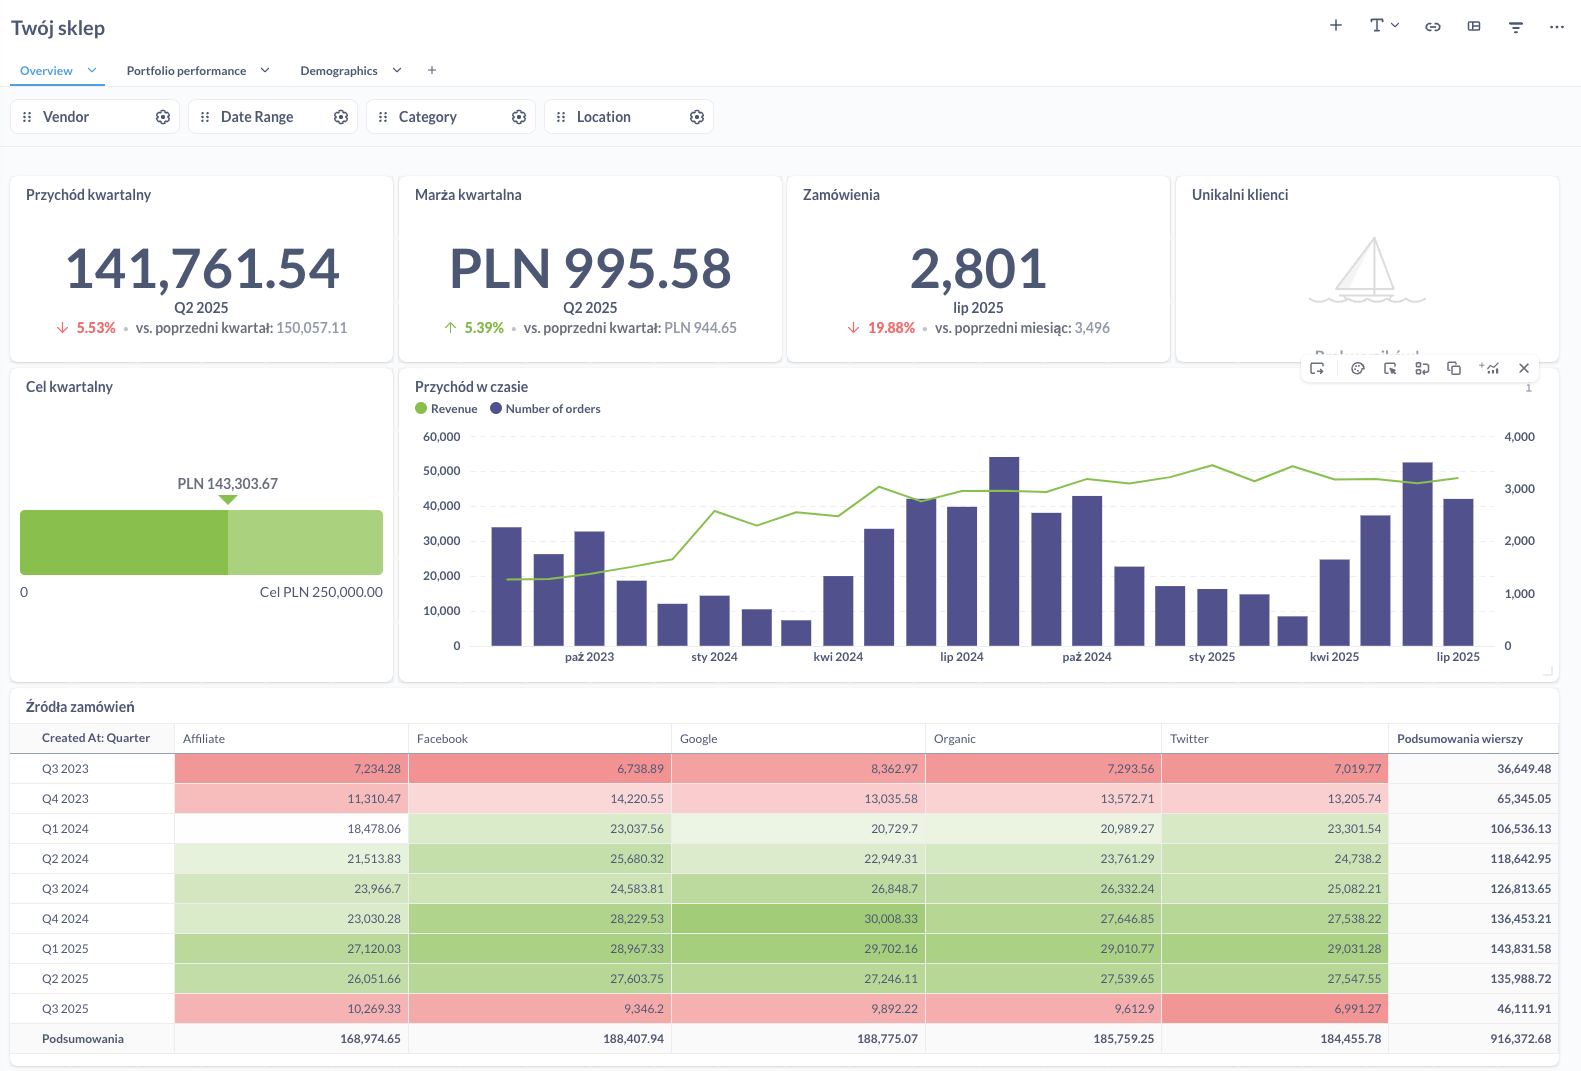Toggle the Number of orders legend item
Viewport: 1581px width, 1071px height.
pos(545,409)
